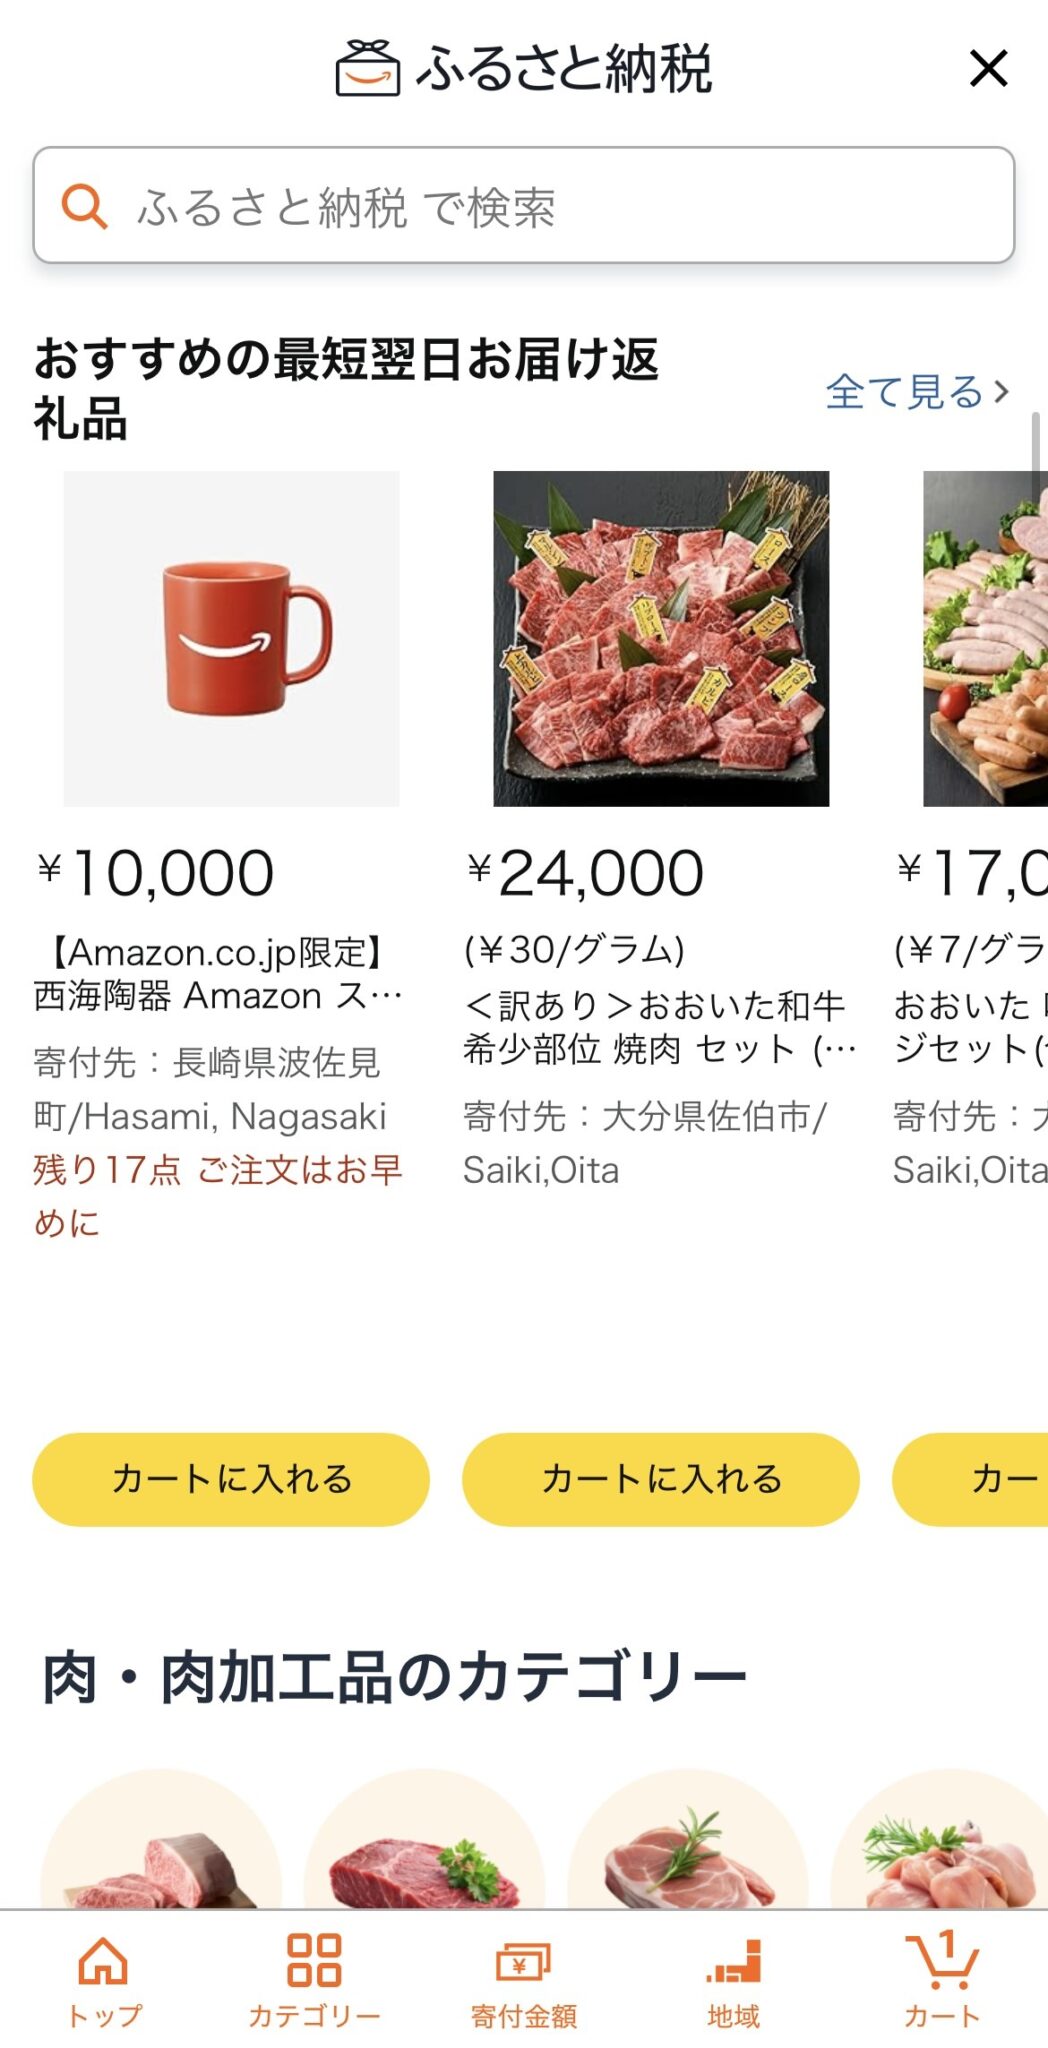Viewport: 1048px width, 2048px height.
Task: Tap the 地域 region bar-chart icon
Action: click(x=735, y=1961)
